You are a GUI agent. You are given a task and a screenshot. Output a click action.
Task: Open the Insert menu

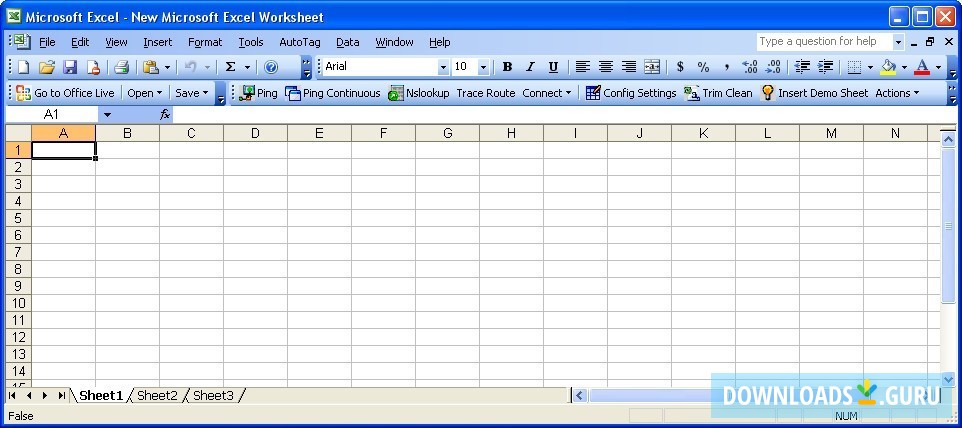click(x=158, y=42)
